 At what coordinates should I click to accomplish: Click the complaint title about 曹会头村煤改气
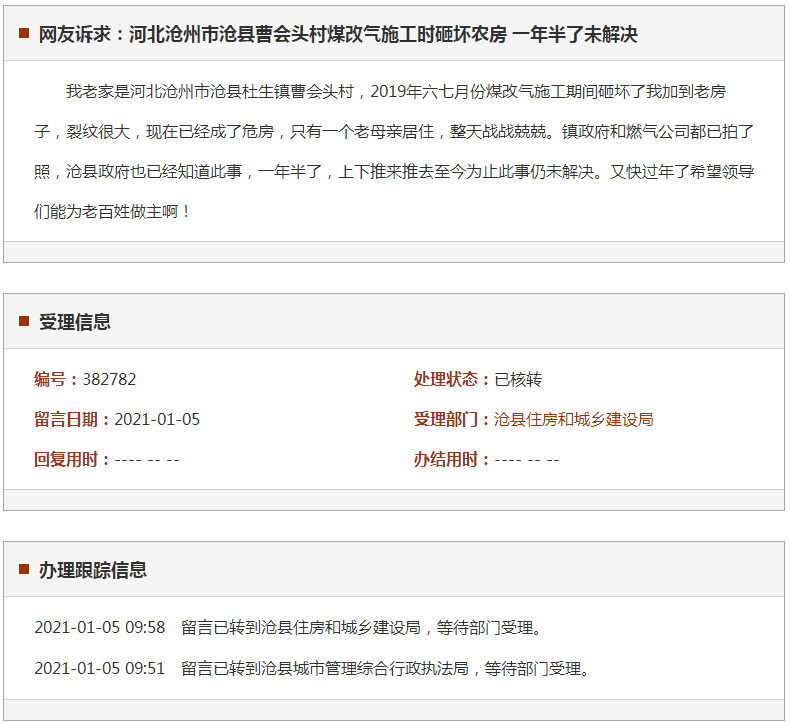pyautogui.click(x=338, y=34)
